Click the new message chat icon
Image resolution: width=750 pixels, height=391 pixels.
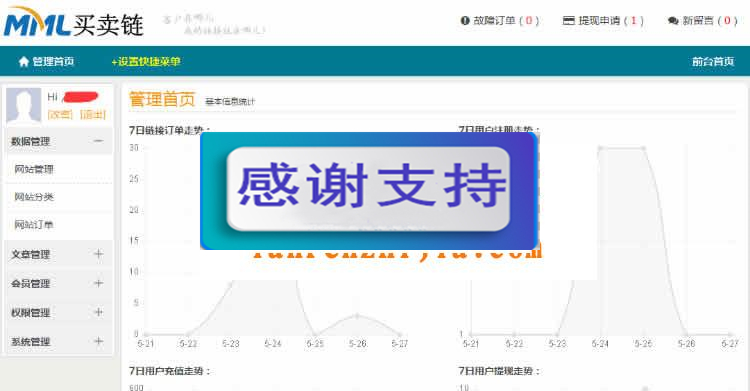[673, 21]
